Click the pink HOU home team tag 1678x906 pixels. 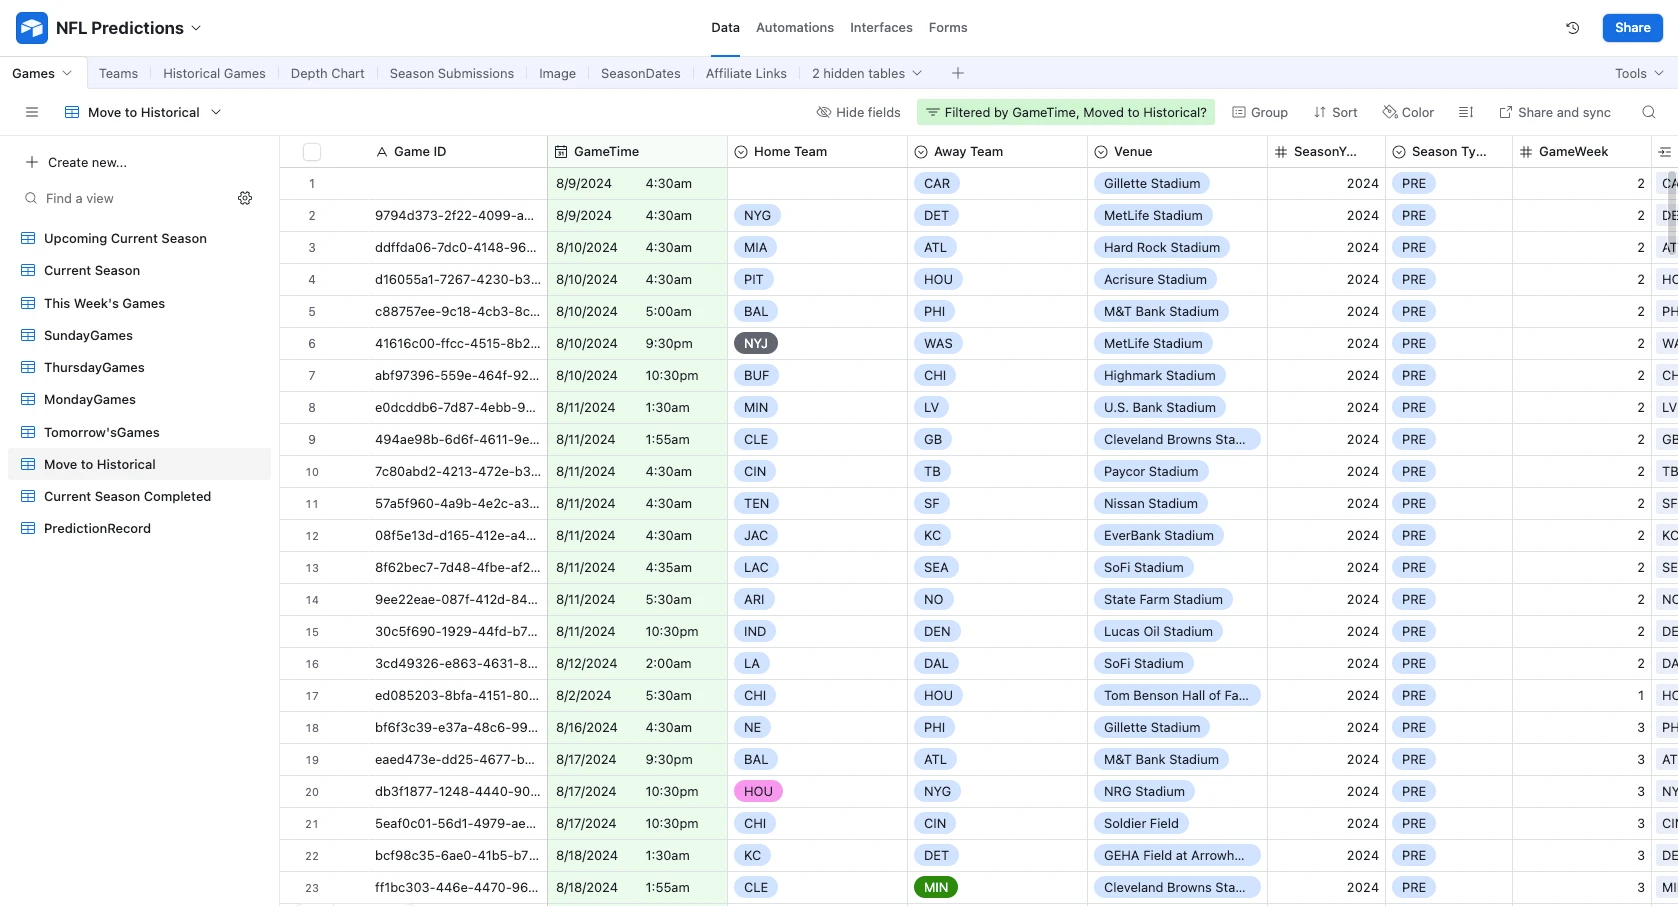[758, 792]
